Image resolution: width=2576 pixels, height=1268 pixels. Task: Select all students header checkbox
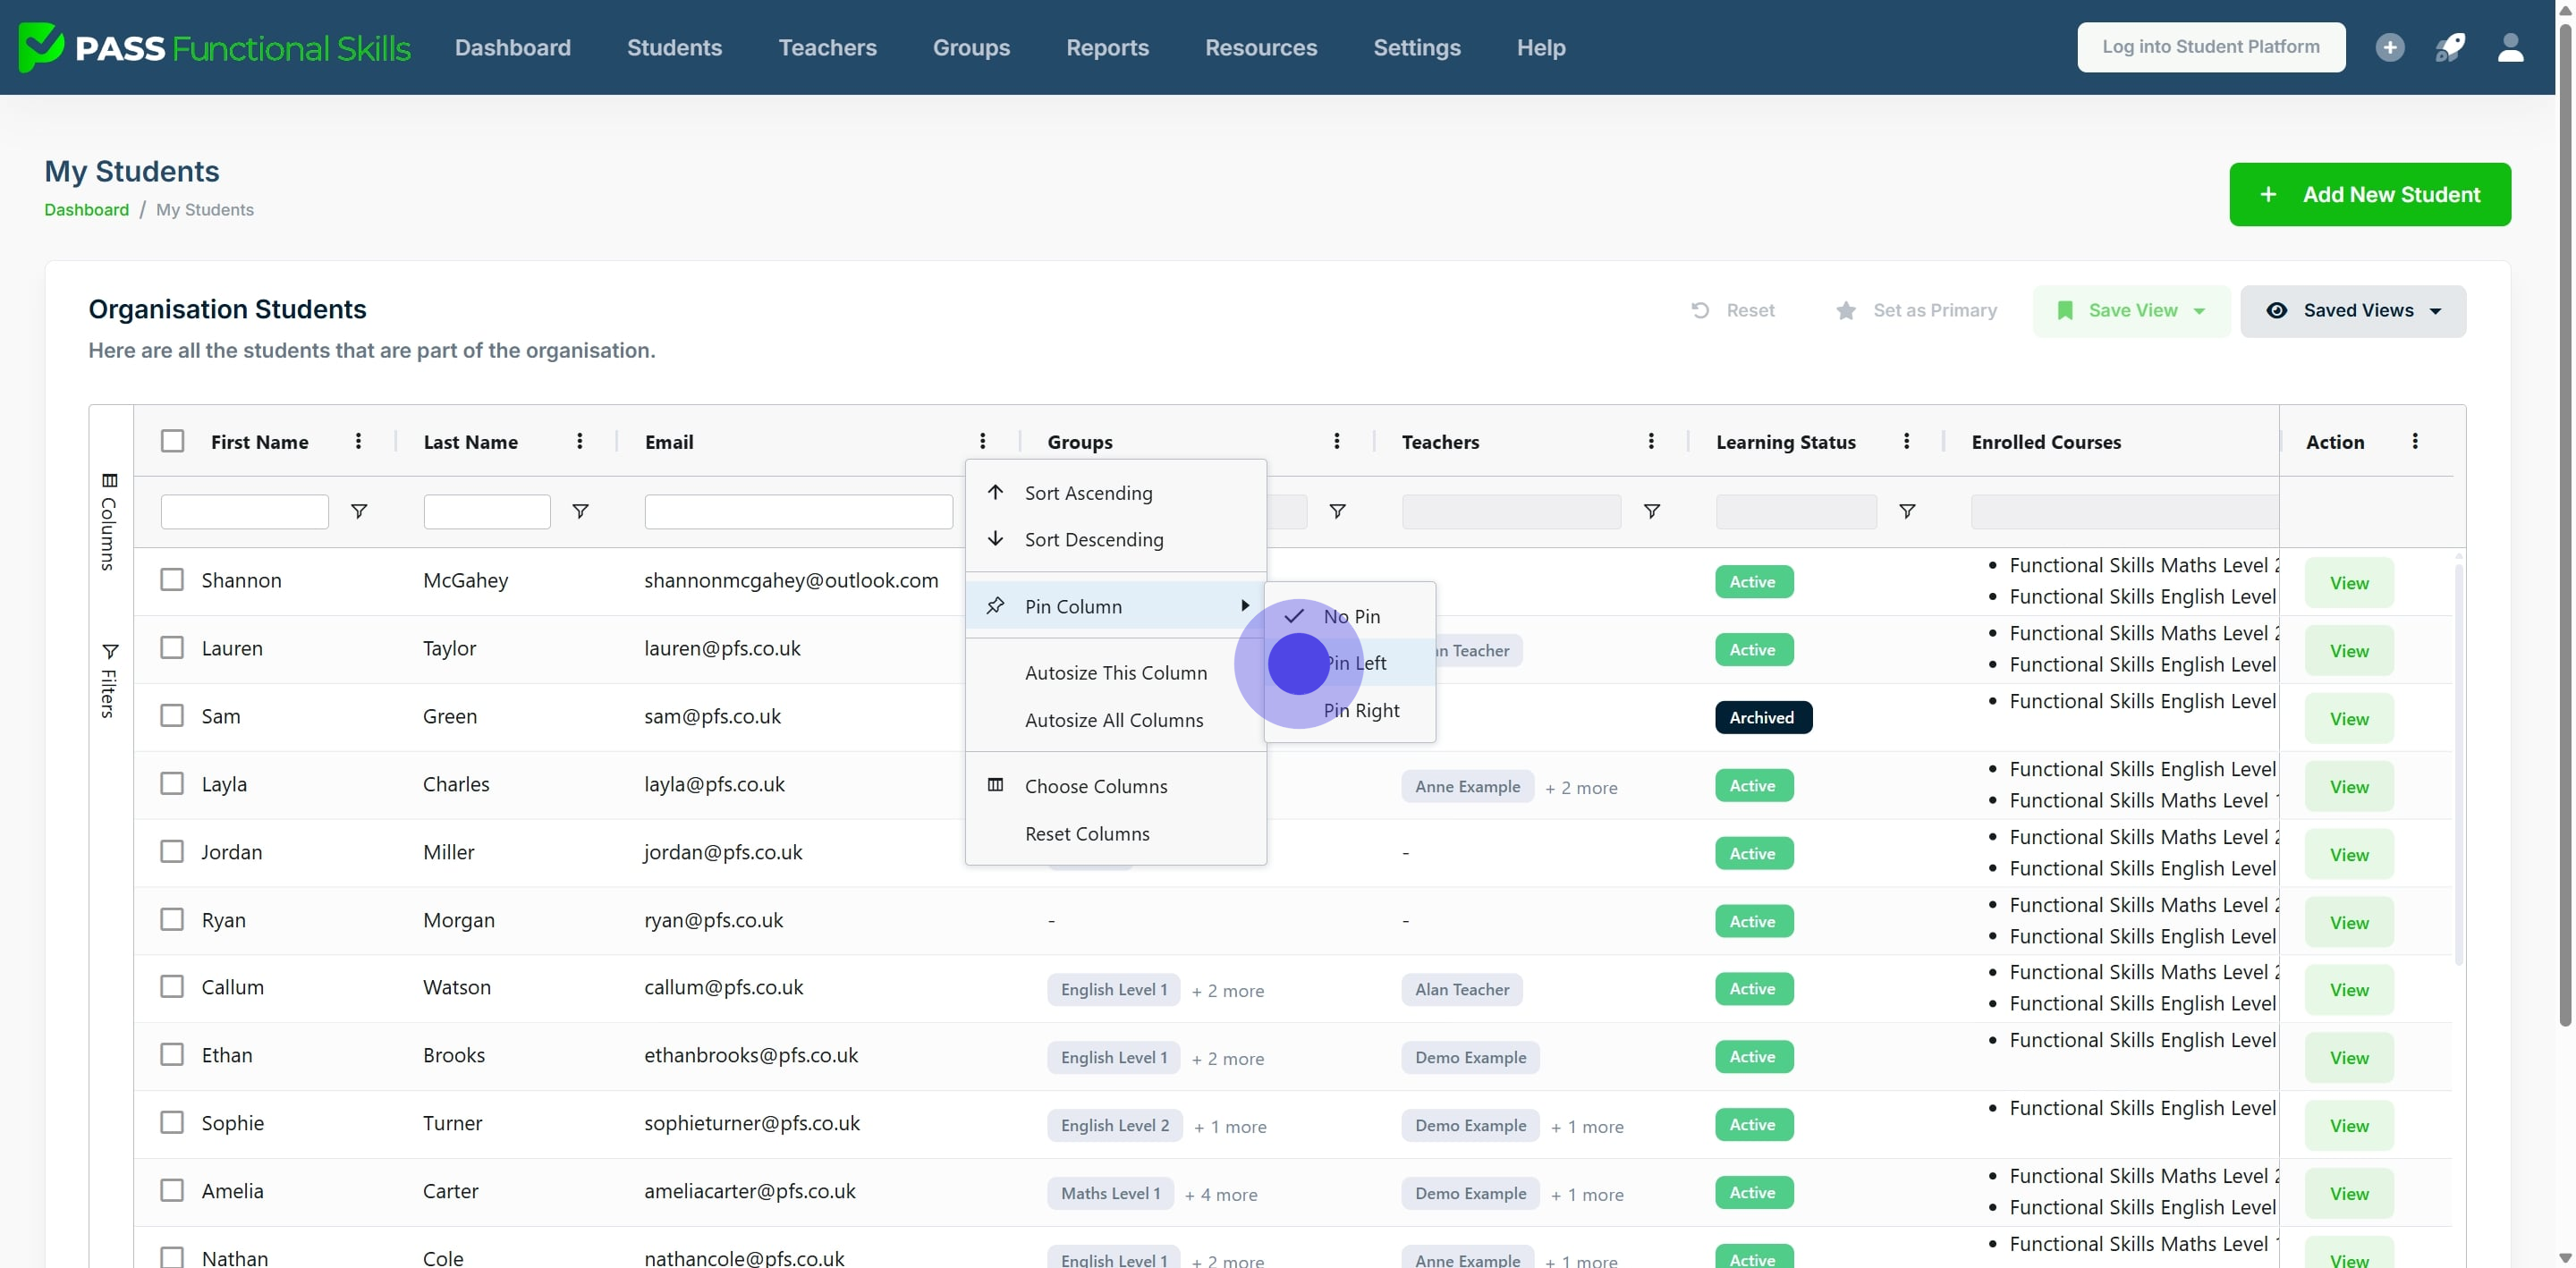pyautogui.click(x=172, y=441)
